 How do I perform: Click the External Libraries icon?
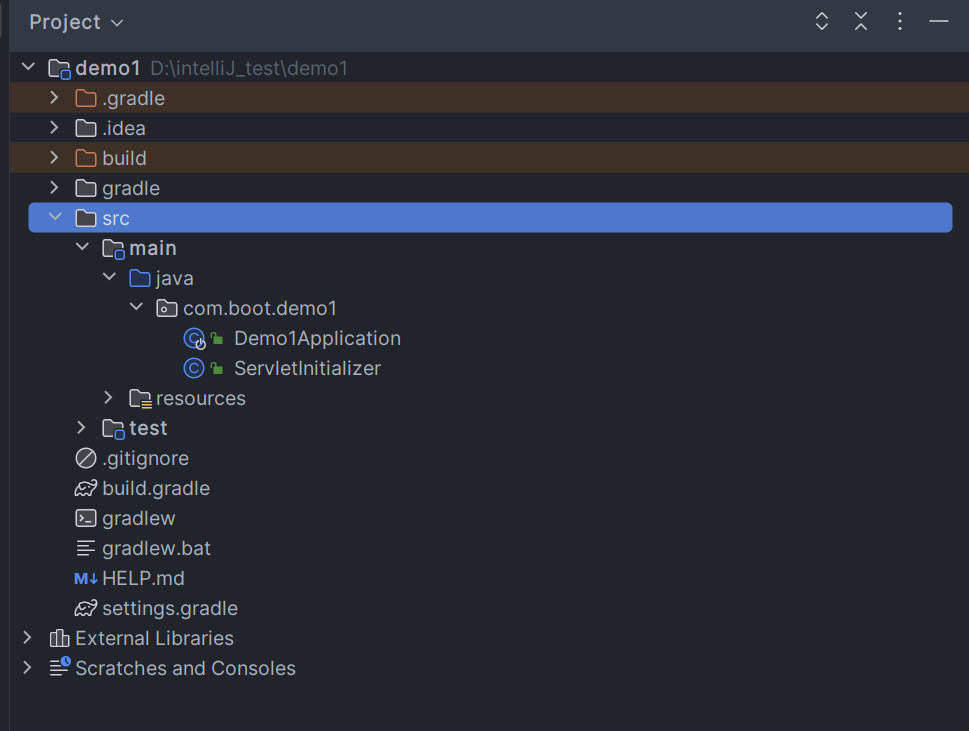(x=59, y=638)
